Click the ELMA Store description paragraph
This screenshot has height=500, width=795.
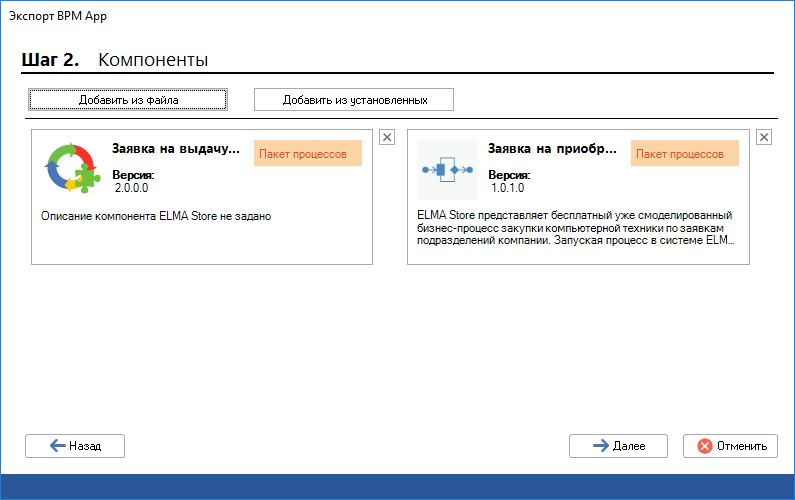pos(576,228)
